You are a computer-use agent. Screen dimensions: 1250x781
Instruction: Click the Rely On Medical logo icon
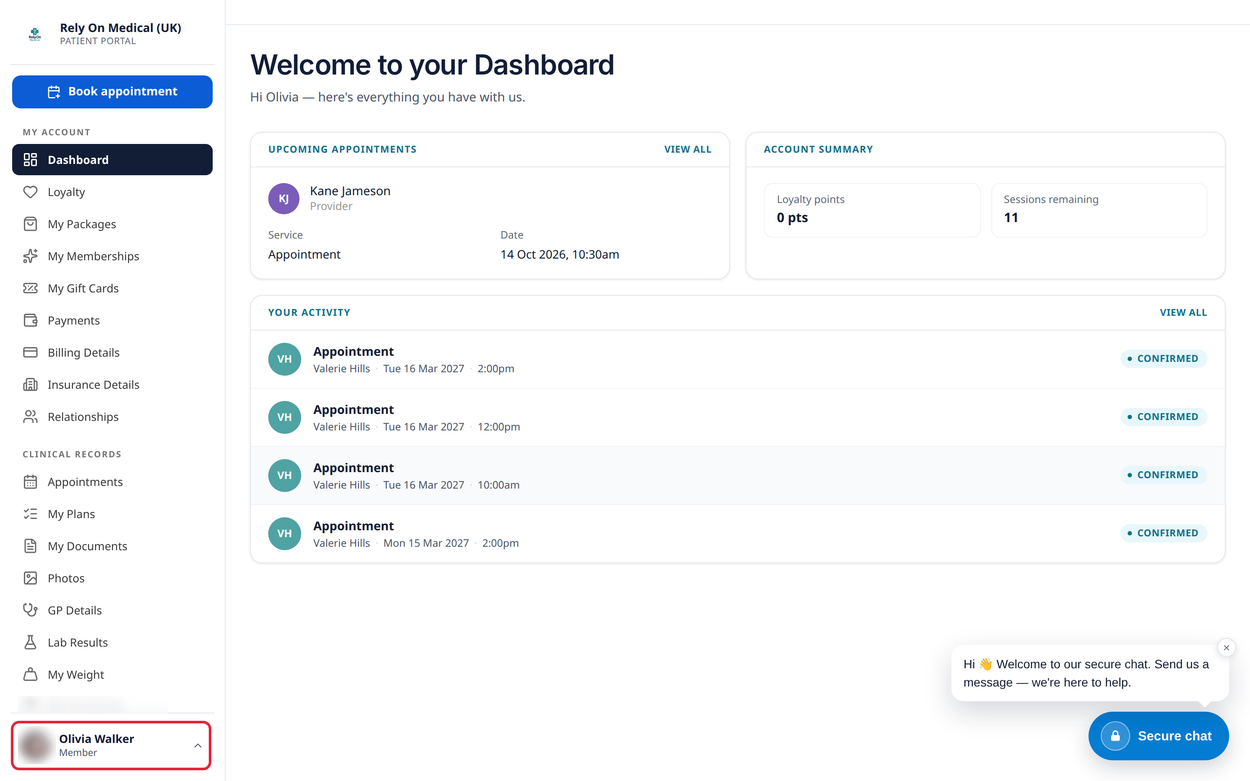click(x=35, y=34)
